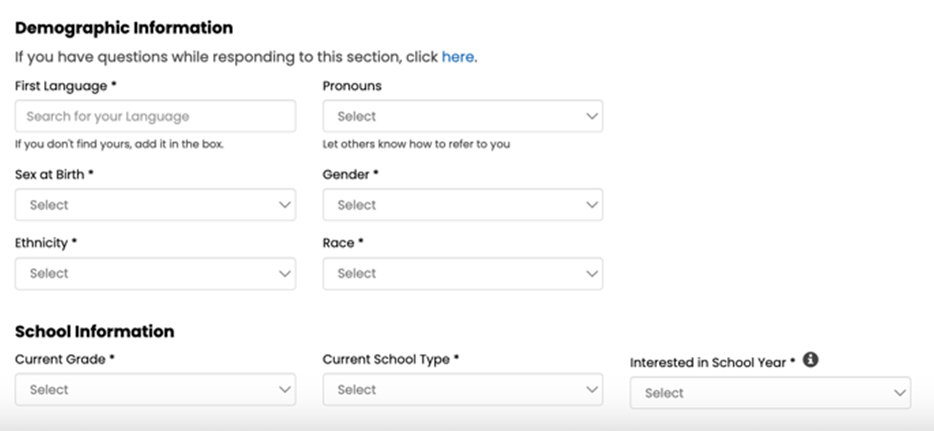Click the Demographic Information heading
Image resolution: width=934 pixels, height=431 pixels.
pos(124,28)
